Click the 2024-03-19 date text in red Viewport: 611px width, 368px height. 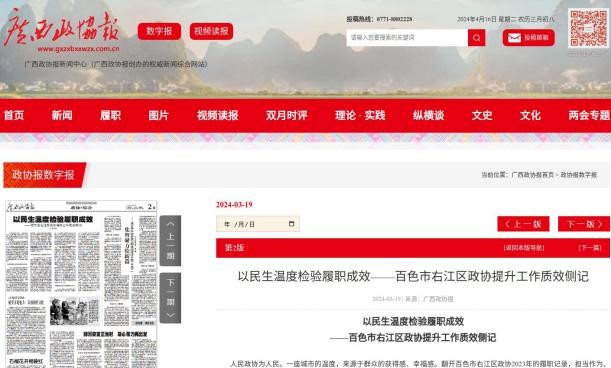click(x=234, y=205)
